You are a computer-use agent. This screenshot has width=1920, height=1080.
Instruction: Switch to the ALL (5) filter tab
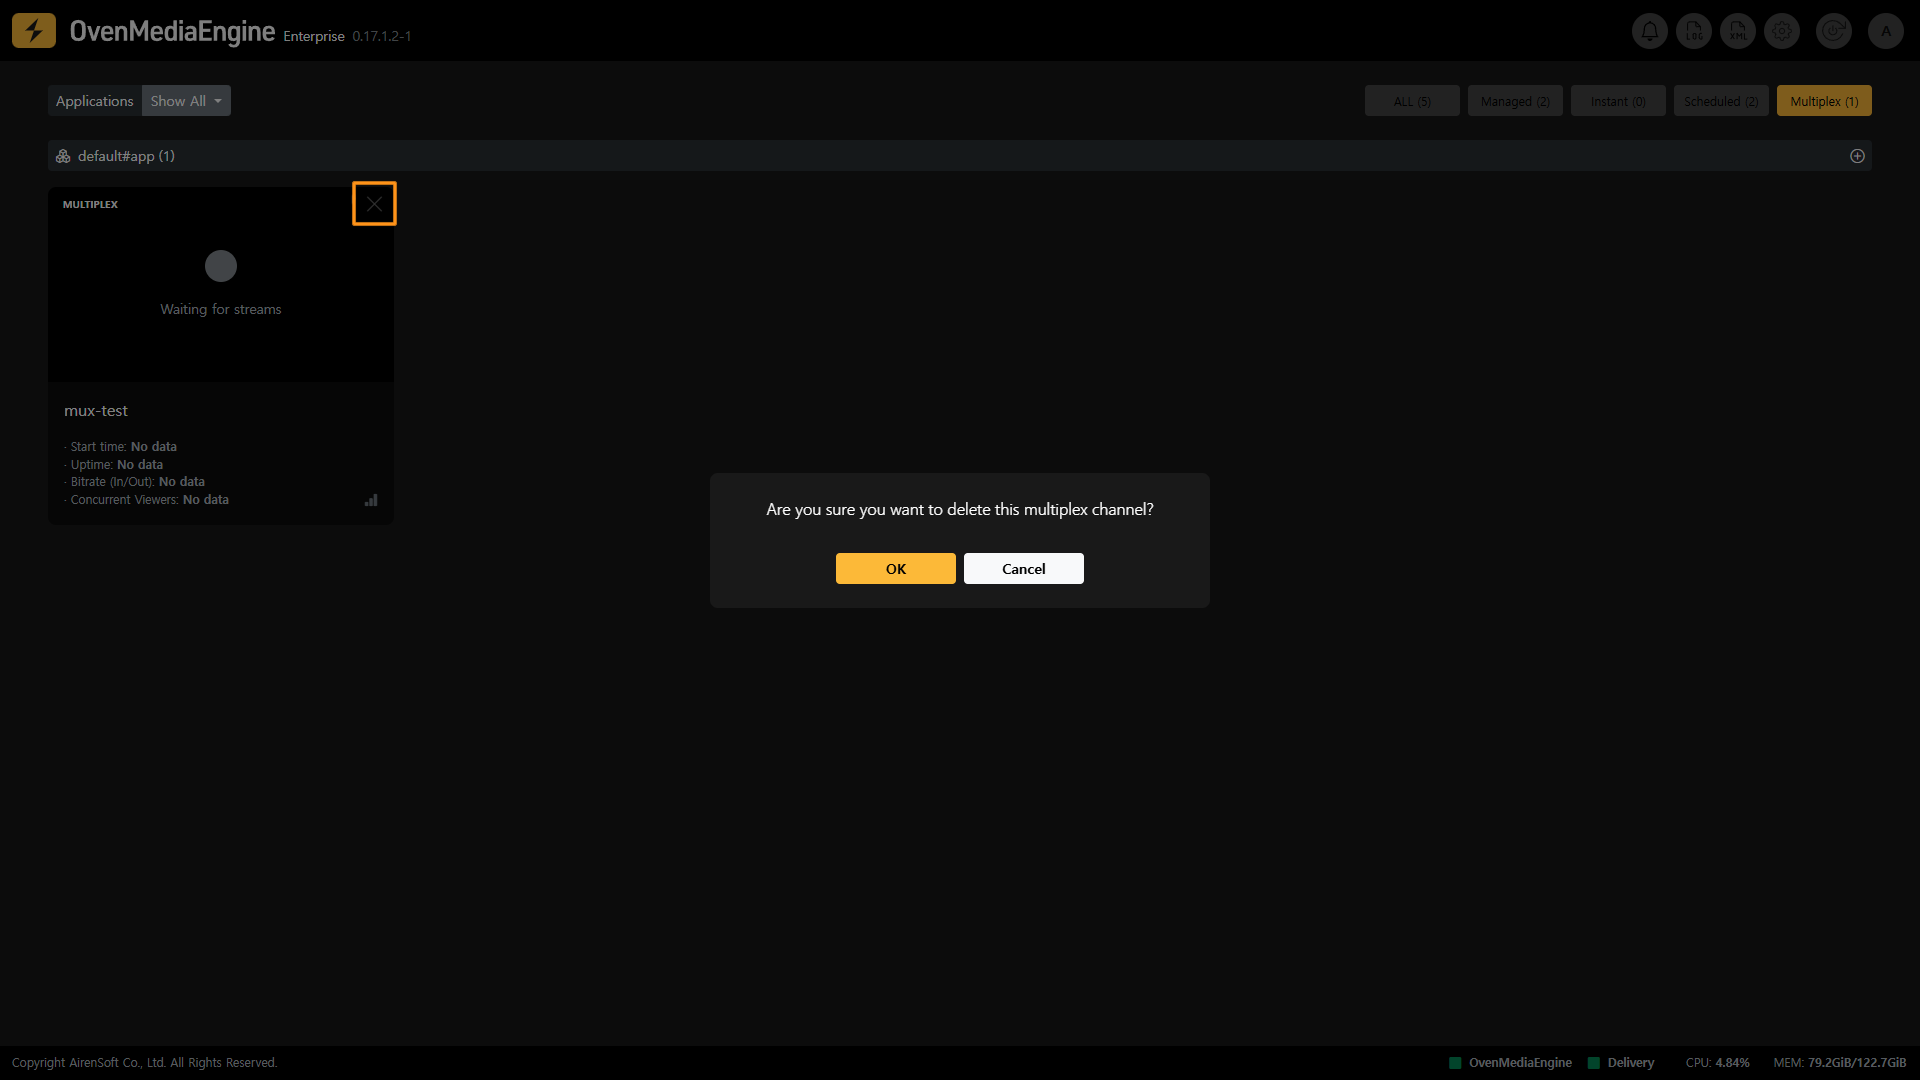(1411, 101)
